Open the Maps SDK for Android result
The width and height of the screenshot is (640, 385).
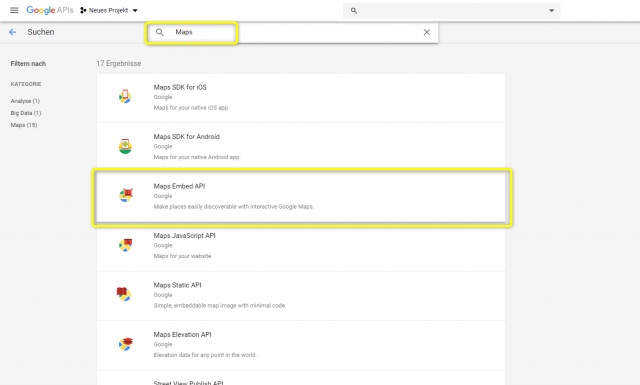click(x=301, y=147)
